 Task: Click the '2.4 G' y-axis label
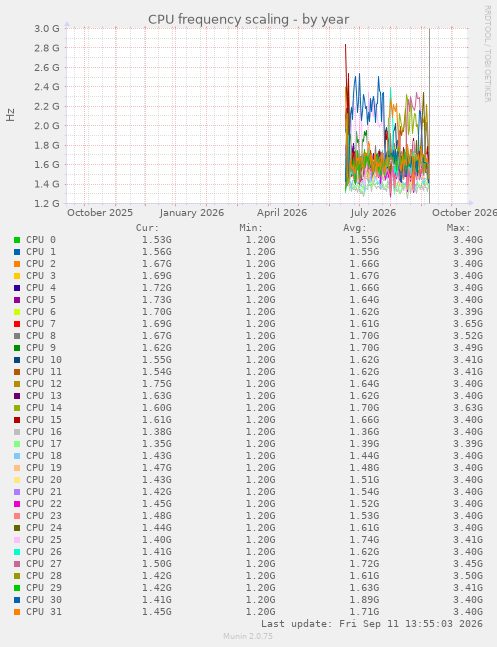pyautogui.click(x=47, y=87)
